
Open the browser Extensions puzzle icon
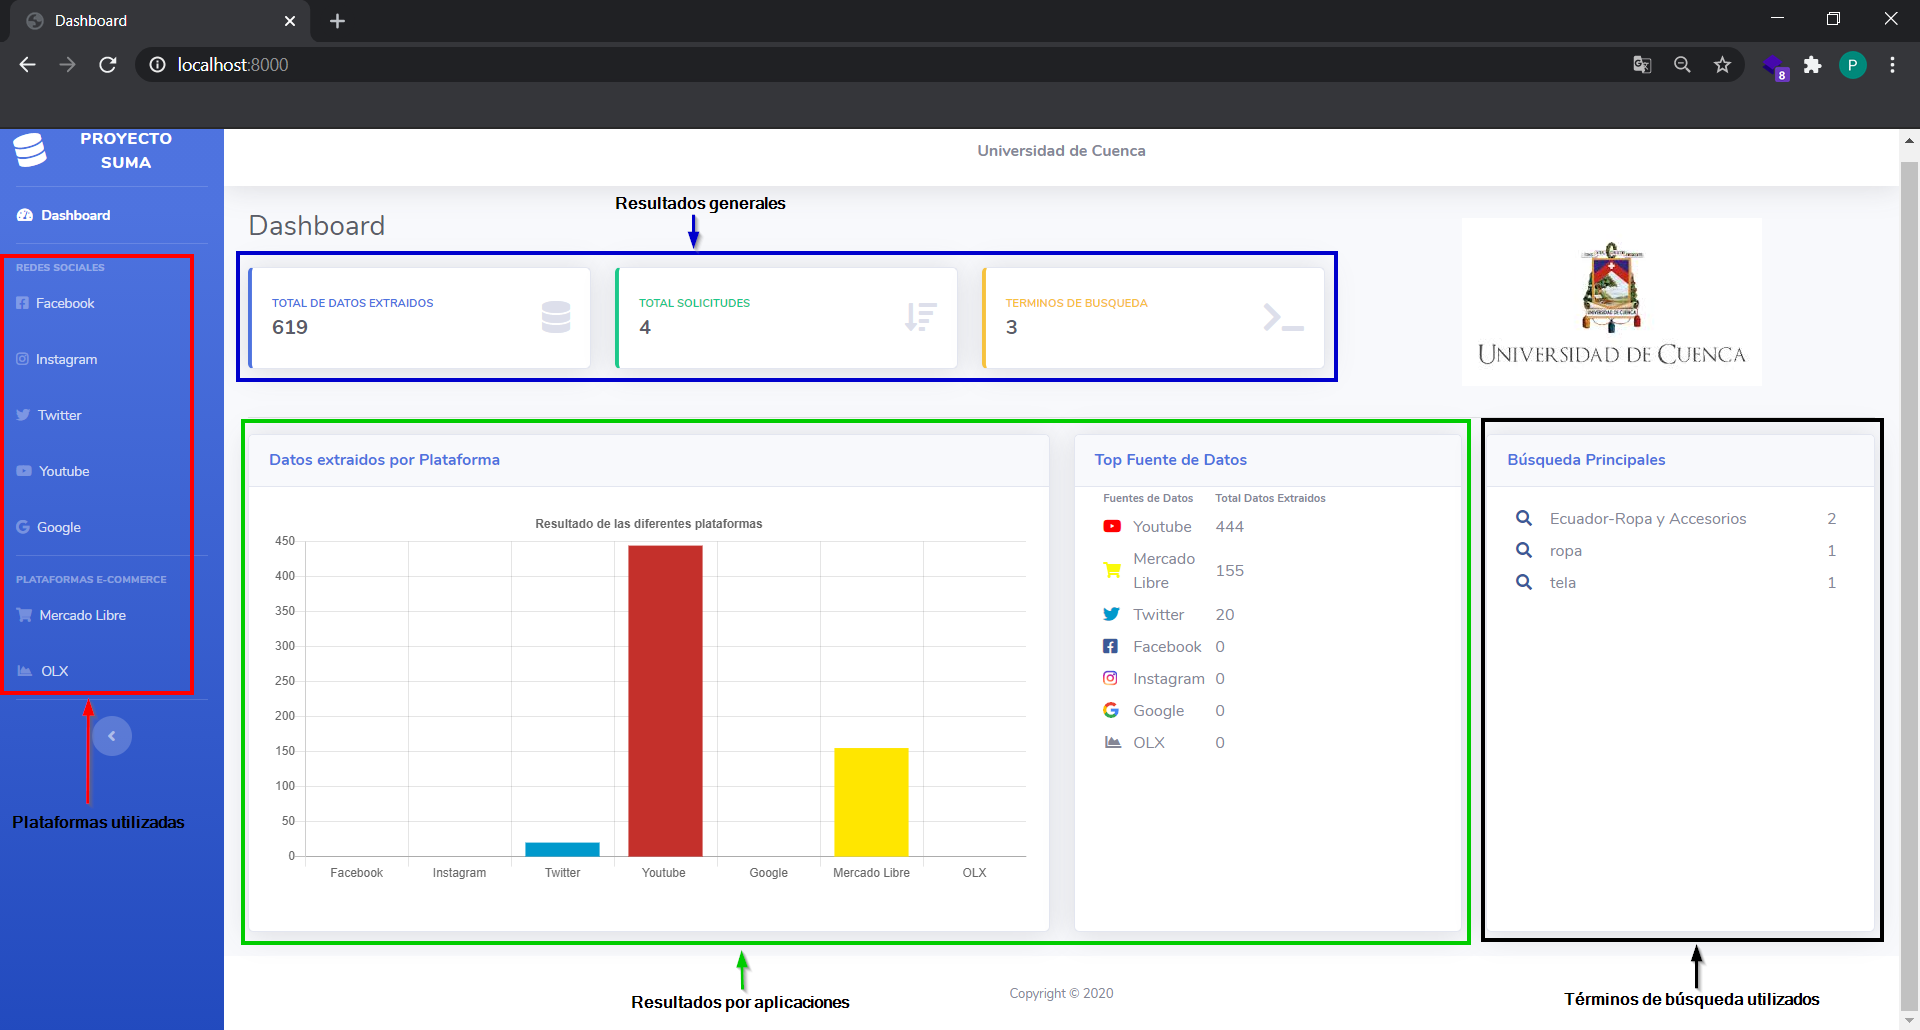[1812, 65]
